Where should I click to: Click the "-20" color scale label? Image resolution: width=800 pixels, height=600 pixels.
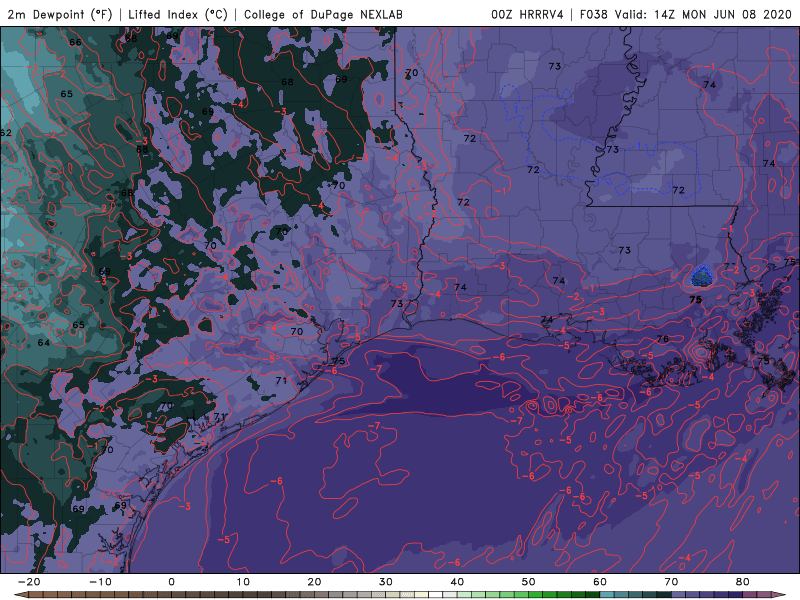click(x=29, y=582)
